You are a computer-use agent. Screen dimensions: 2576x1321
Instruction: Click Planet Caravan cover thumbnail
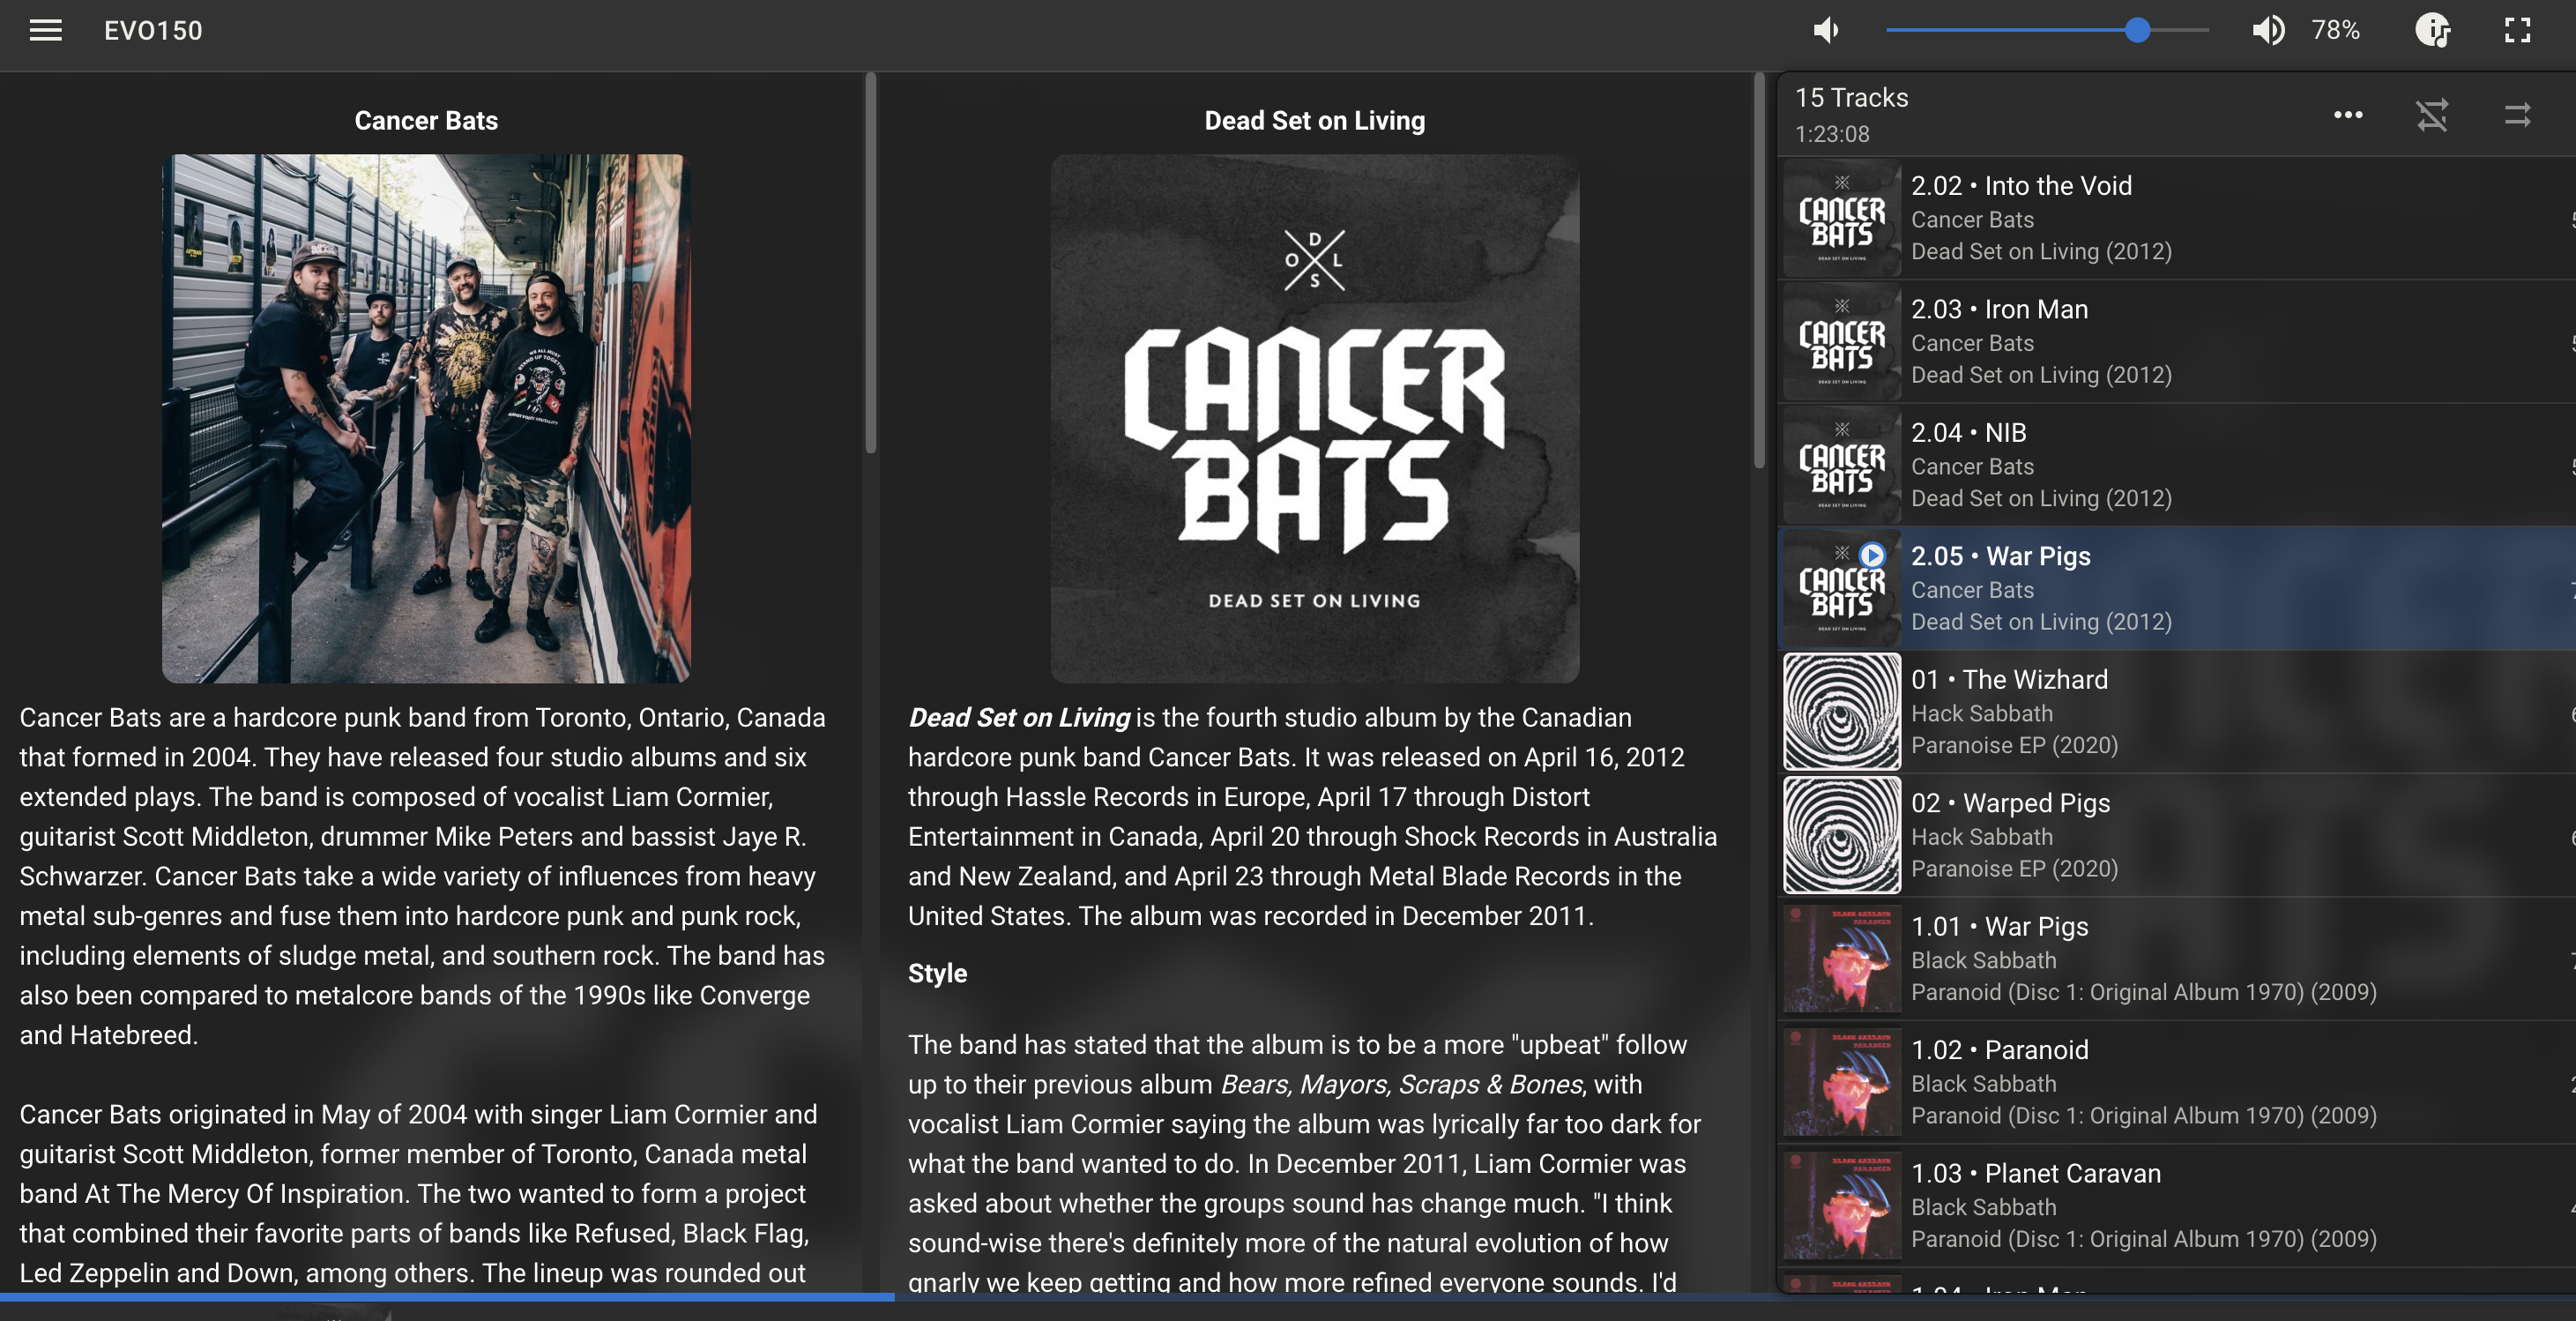[1842, 1206]
